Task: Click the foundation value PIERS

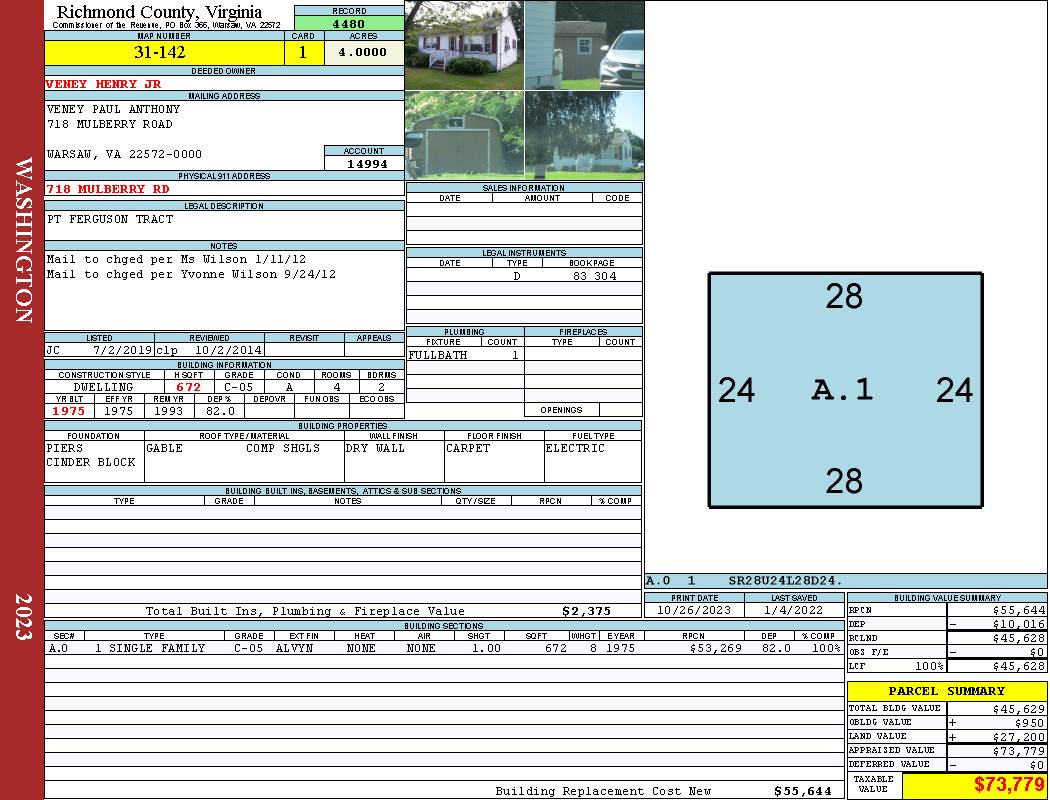Action: (65, 449)
